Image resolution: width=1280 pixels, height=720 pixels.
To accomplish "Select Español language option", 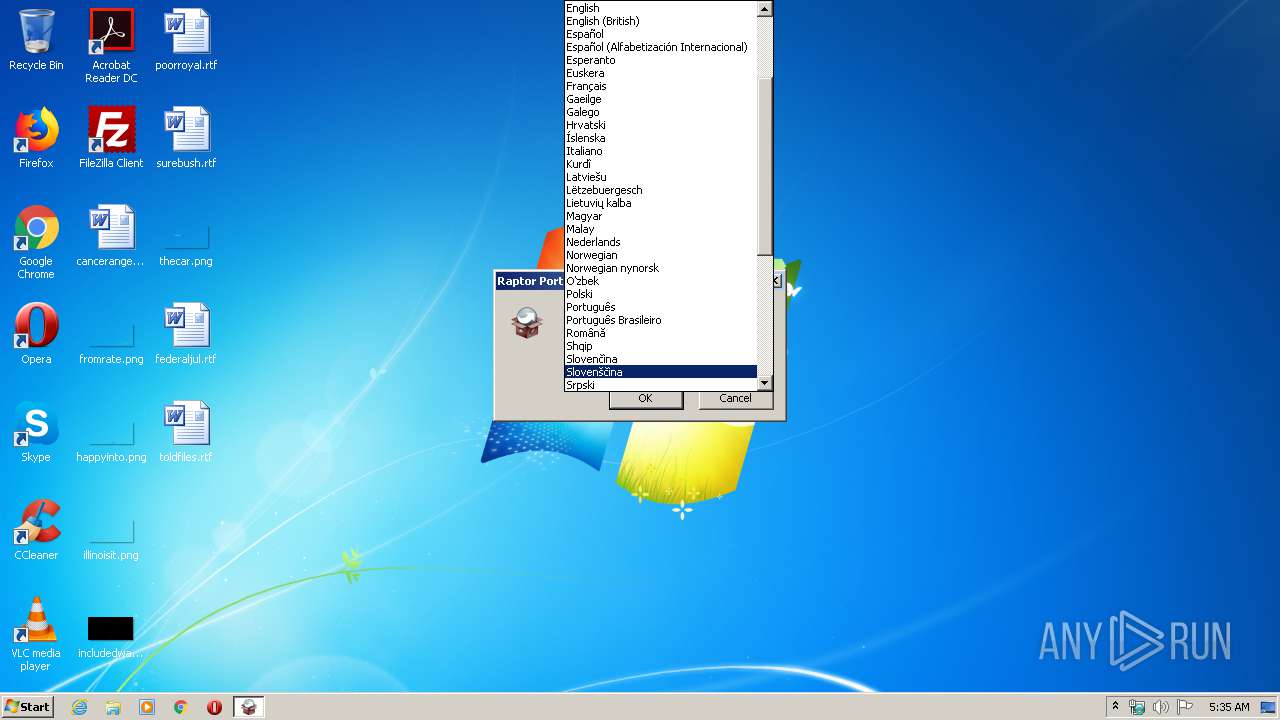I will point(661,34).
